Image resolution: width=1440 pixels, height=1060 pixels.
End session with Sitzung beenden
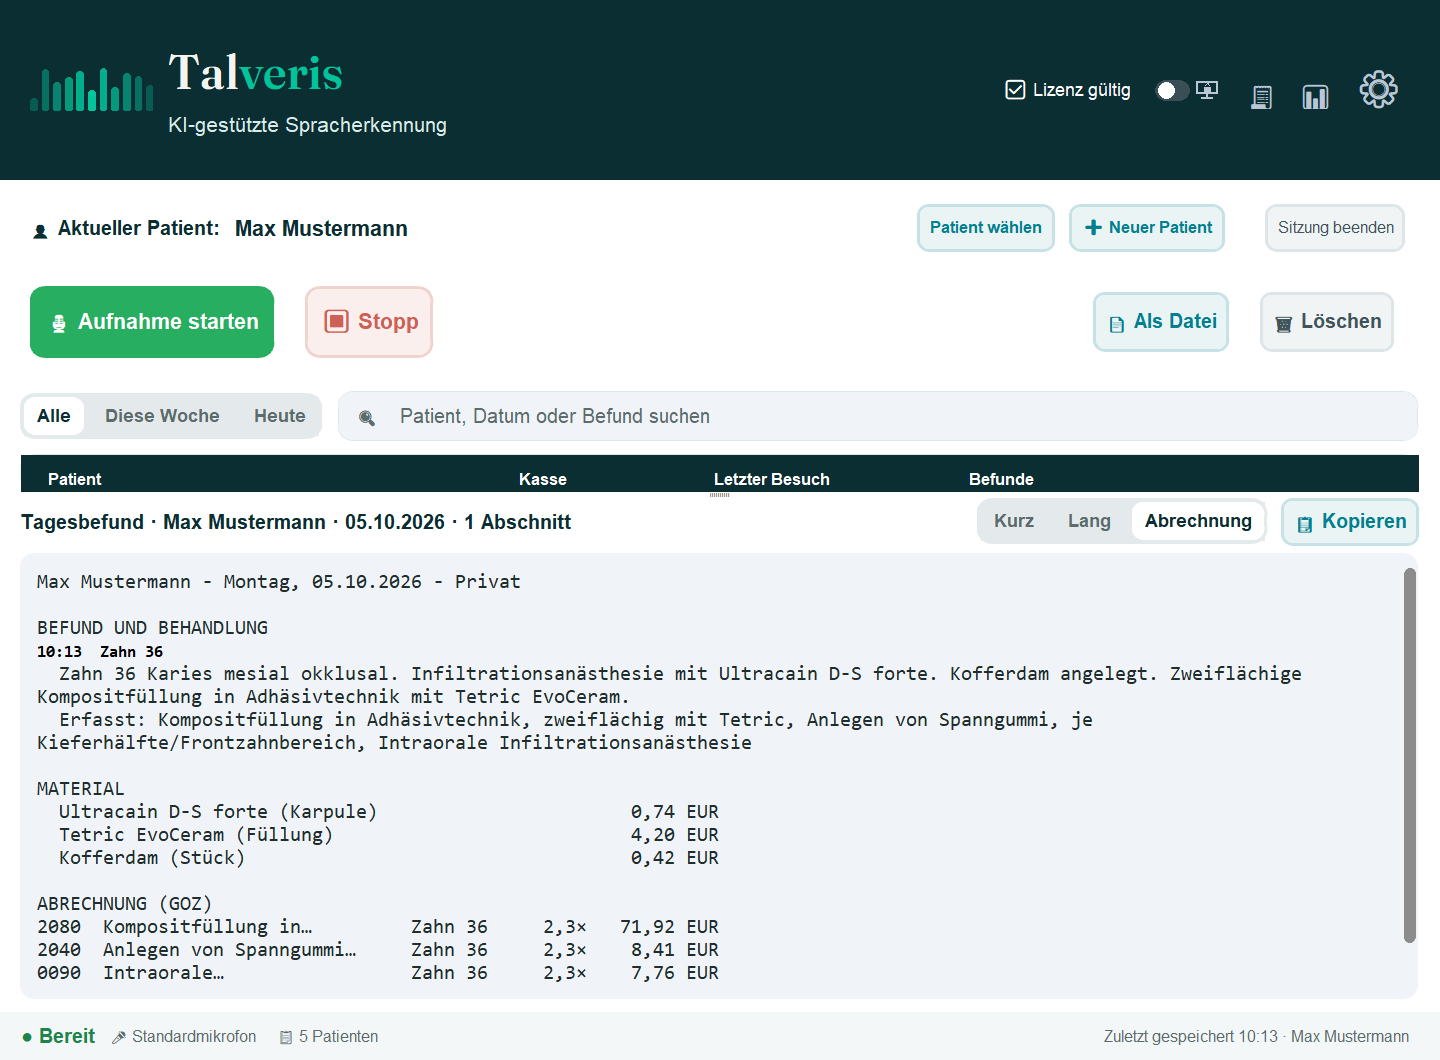point(1335,228)
